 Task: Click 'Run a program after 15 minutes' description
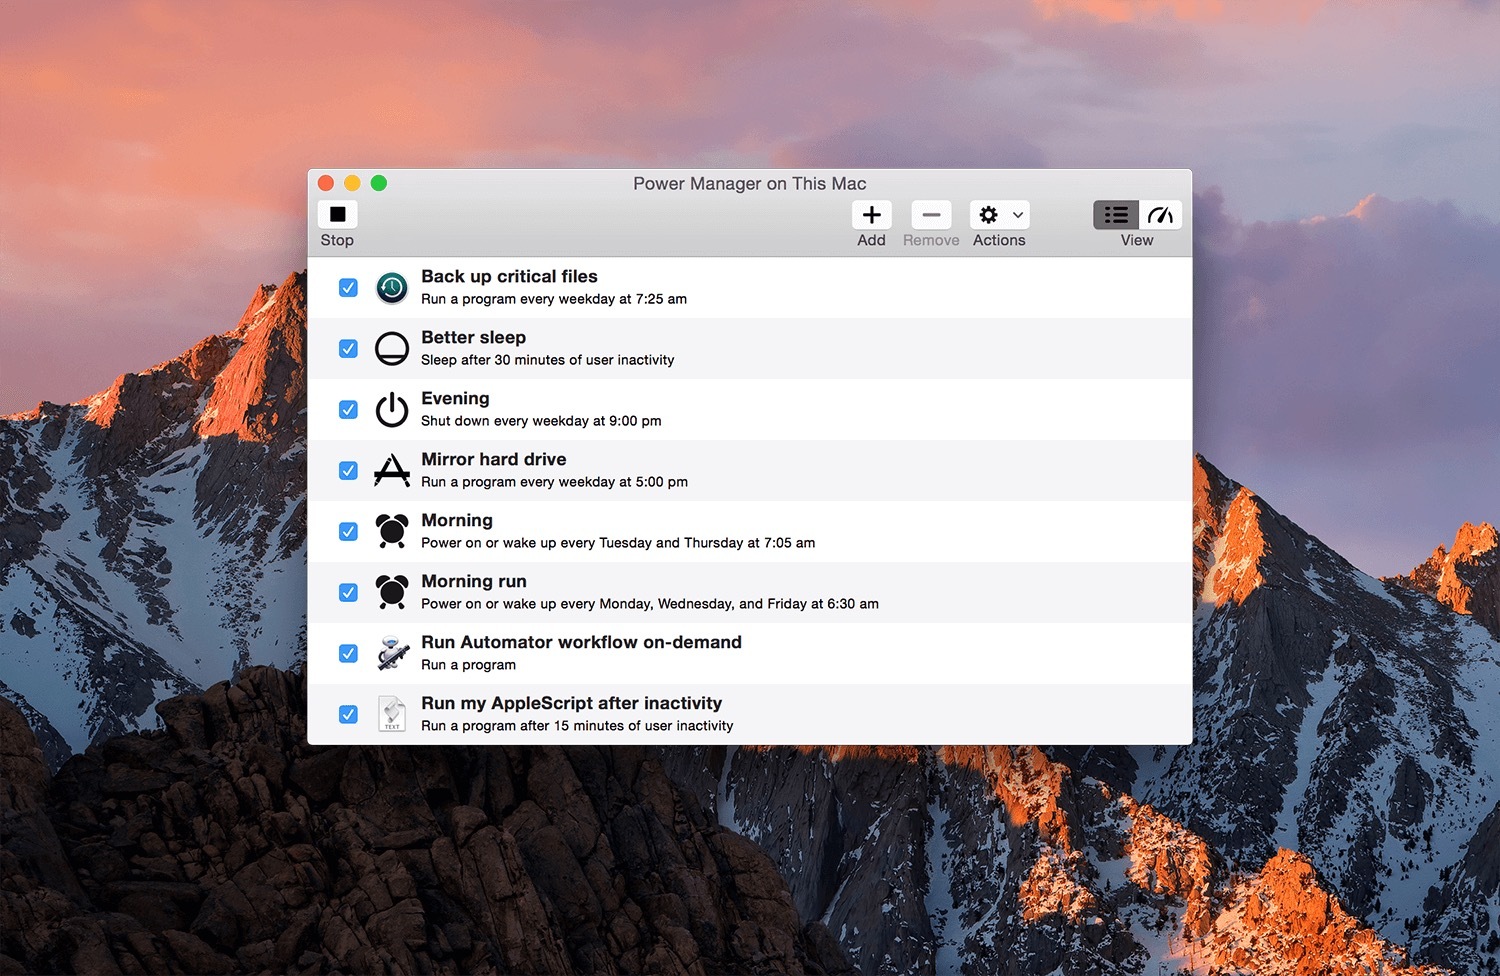[x=577, y=726]
